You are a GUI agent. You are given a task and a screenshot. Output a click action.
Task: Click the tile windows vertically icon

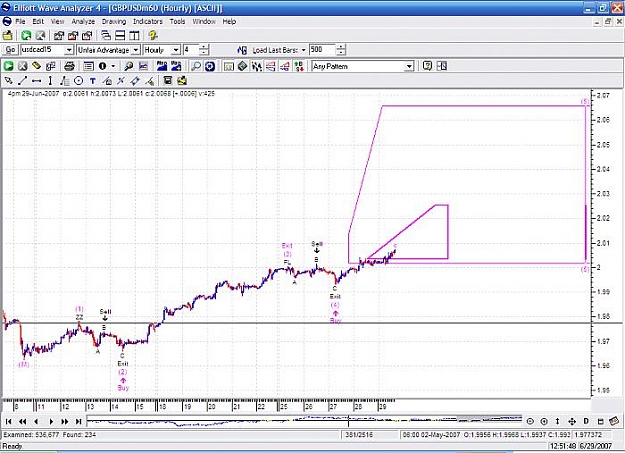[134, 35]
